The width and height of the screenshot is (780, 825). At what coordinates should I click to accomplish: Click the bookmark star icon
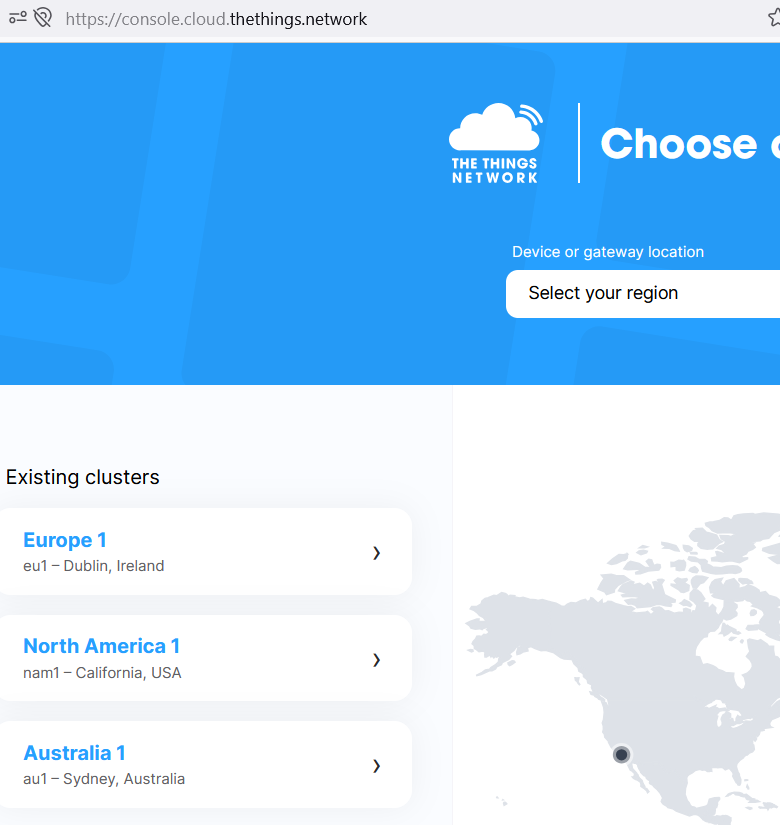(773, 19)
